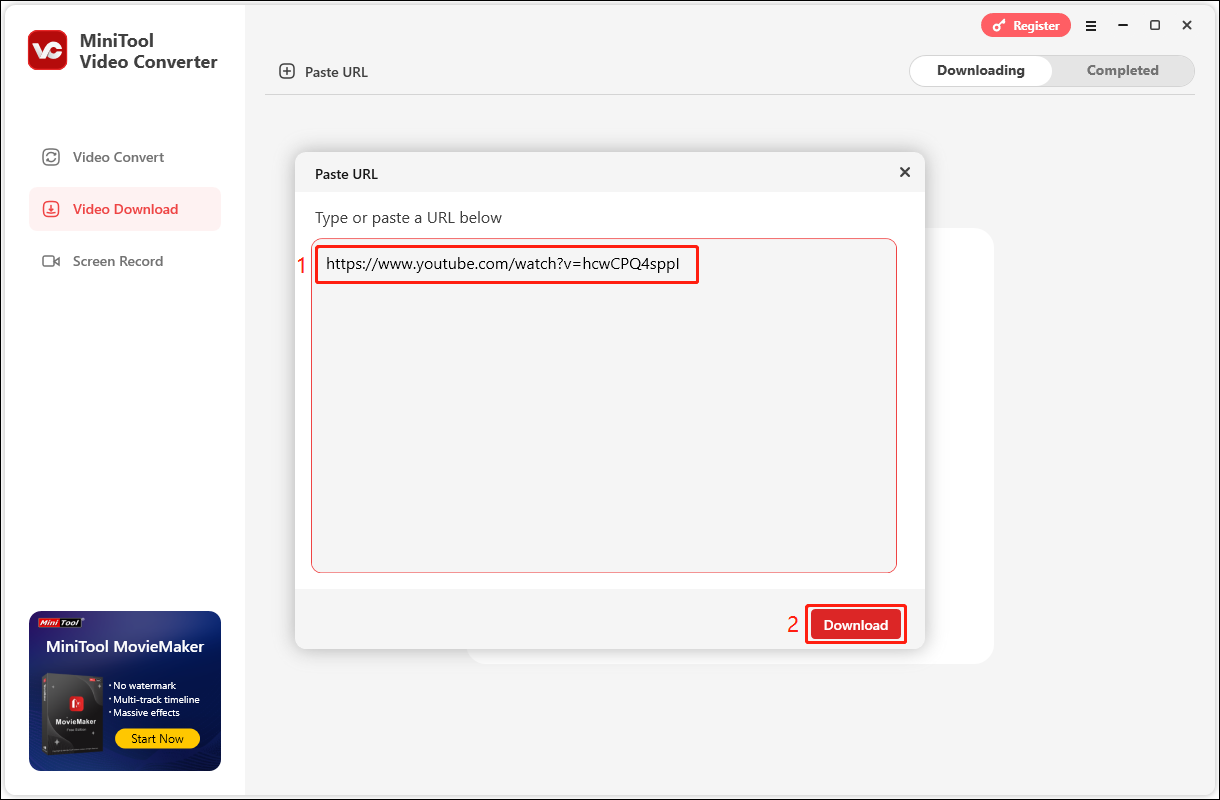Select Video Download in sidebar
1220x800 pixels.
tap(125, 209)
